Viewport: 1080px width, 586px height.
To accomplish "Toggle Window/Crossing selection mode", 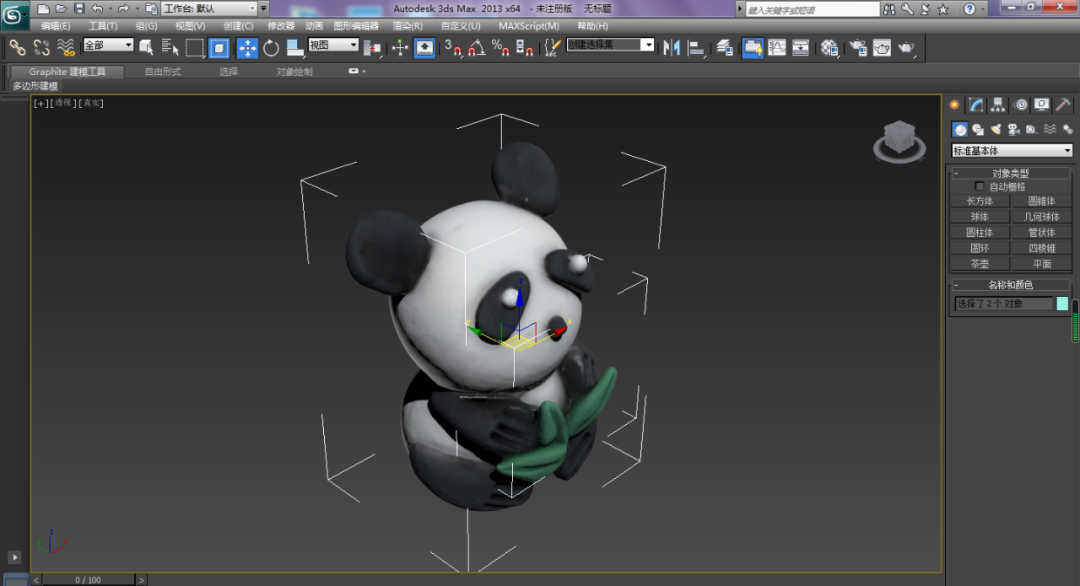I will tap(219, 48).
